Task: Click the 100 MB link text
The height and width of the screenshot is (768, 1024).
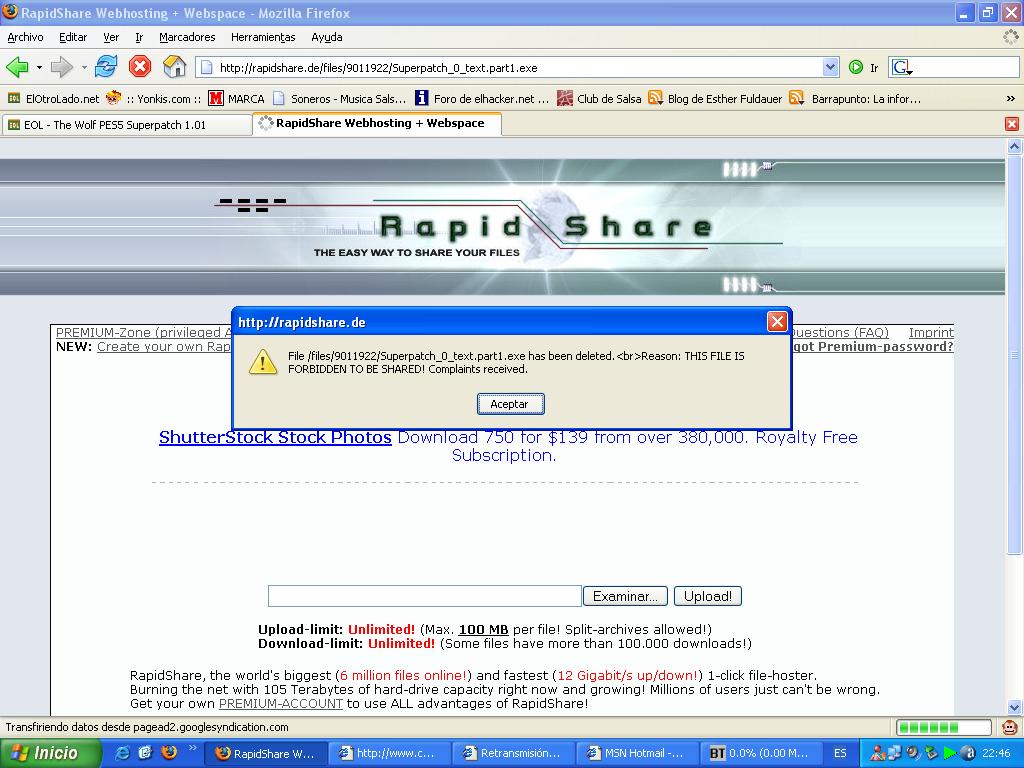Action: 483,630
